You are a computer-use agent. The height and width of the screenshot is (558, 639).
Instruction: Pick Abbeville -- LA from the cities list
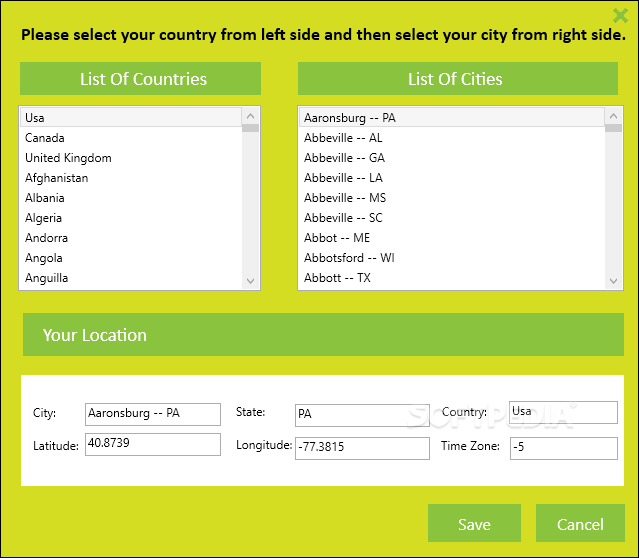pyautogui.click(x=452, y=178)
